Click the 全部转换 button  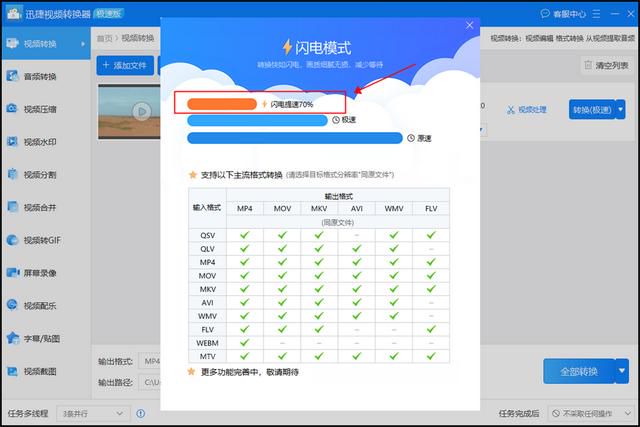click(x=579, y=371)
